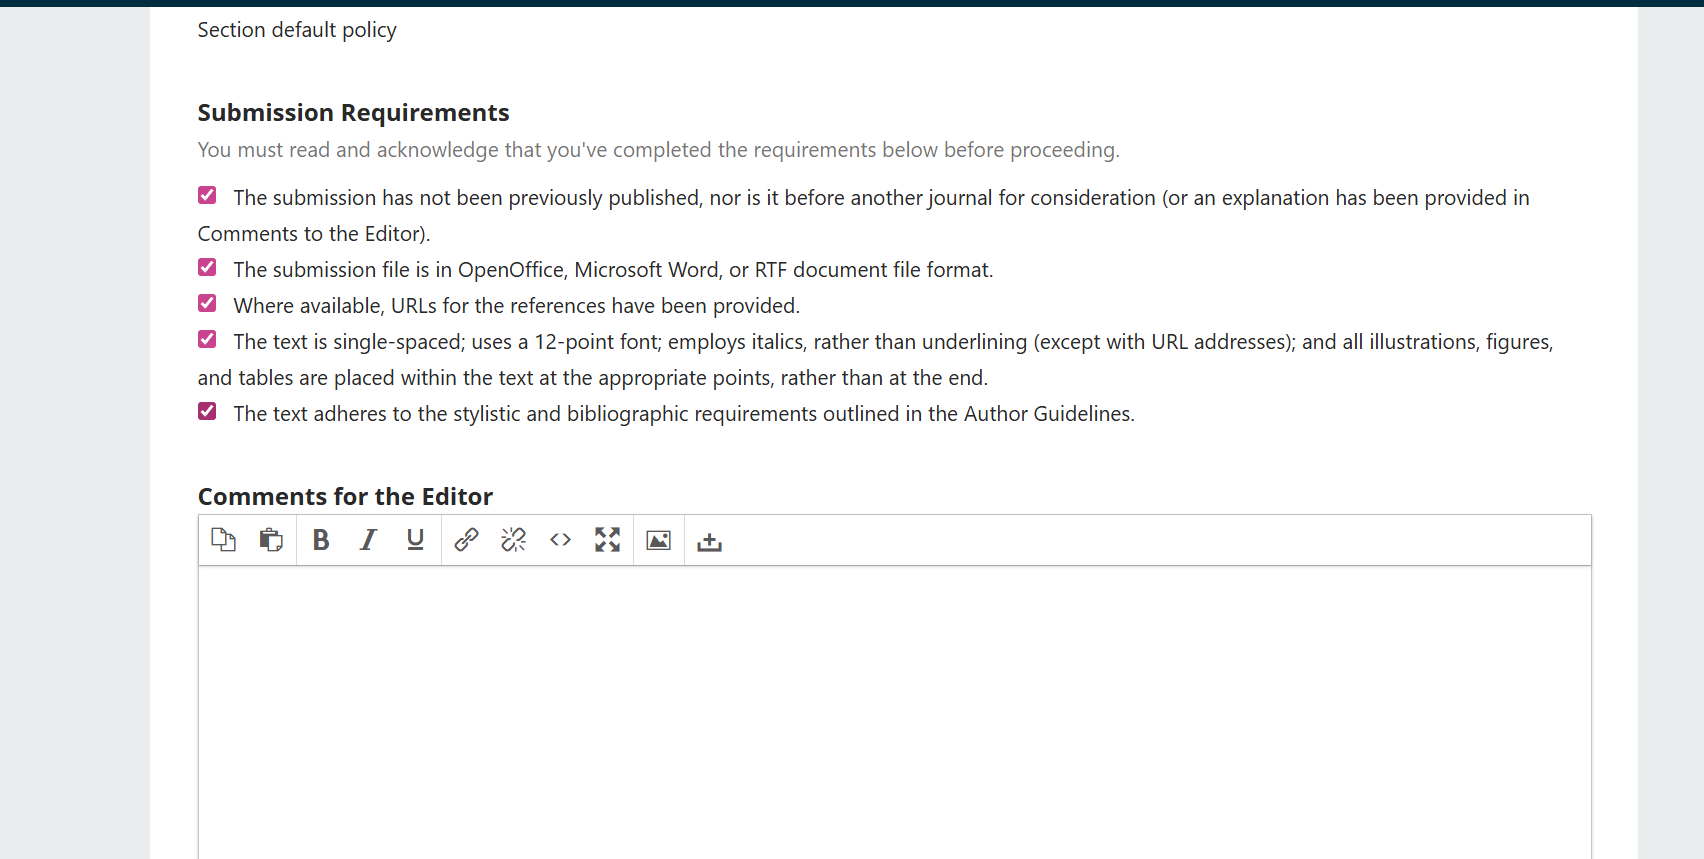Click the insert/edit link icon
This screenshot has height=859, width=1704.
click(x=466, y=540)
